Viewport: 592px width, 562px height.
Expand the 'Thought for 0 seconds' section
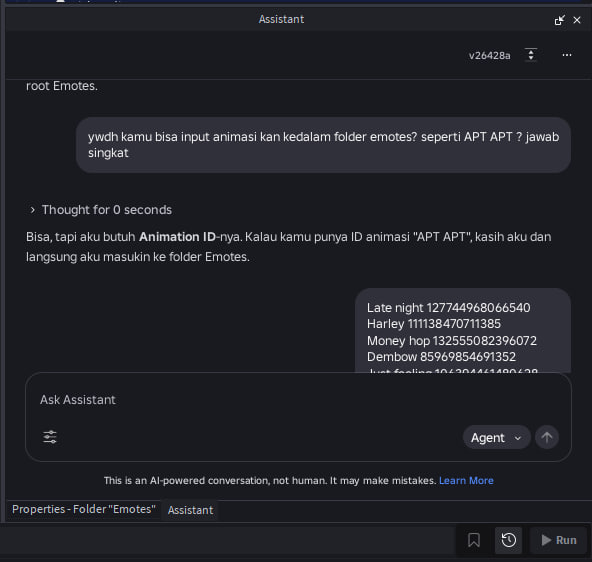101,210
